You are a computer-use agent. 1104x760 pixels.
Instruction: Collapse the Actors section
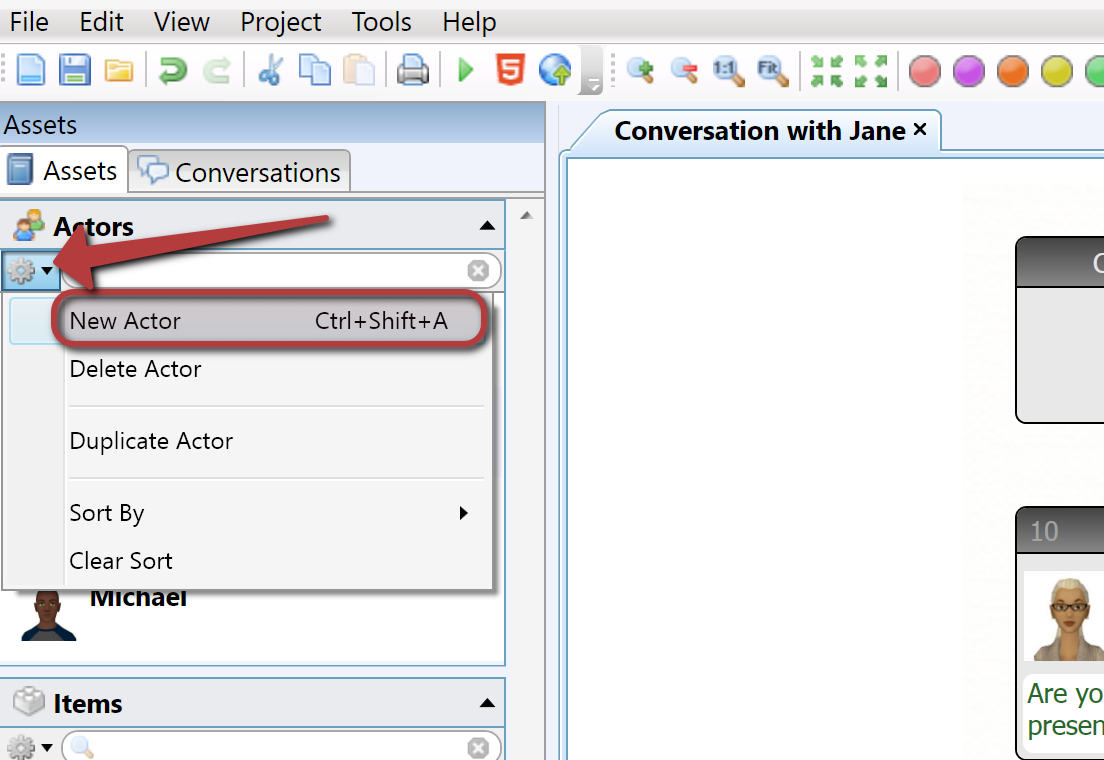point(487,226)
